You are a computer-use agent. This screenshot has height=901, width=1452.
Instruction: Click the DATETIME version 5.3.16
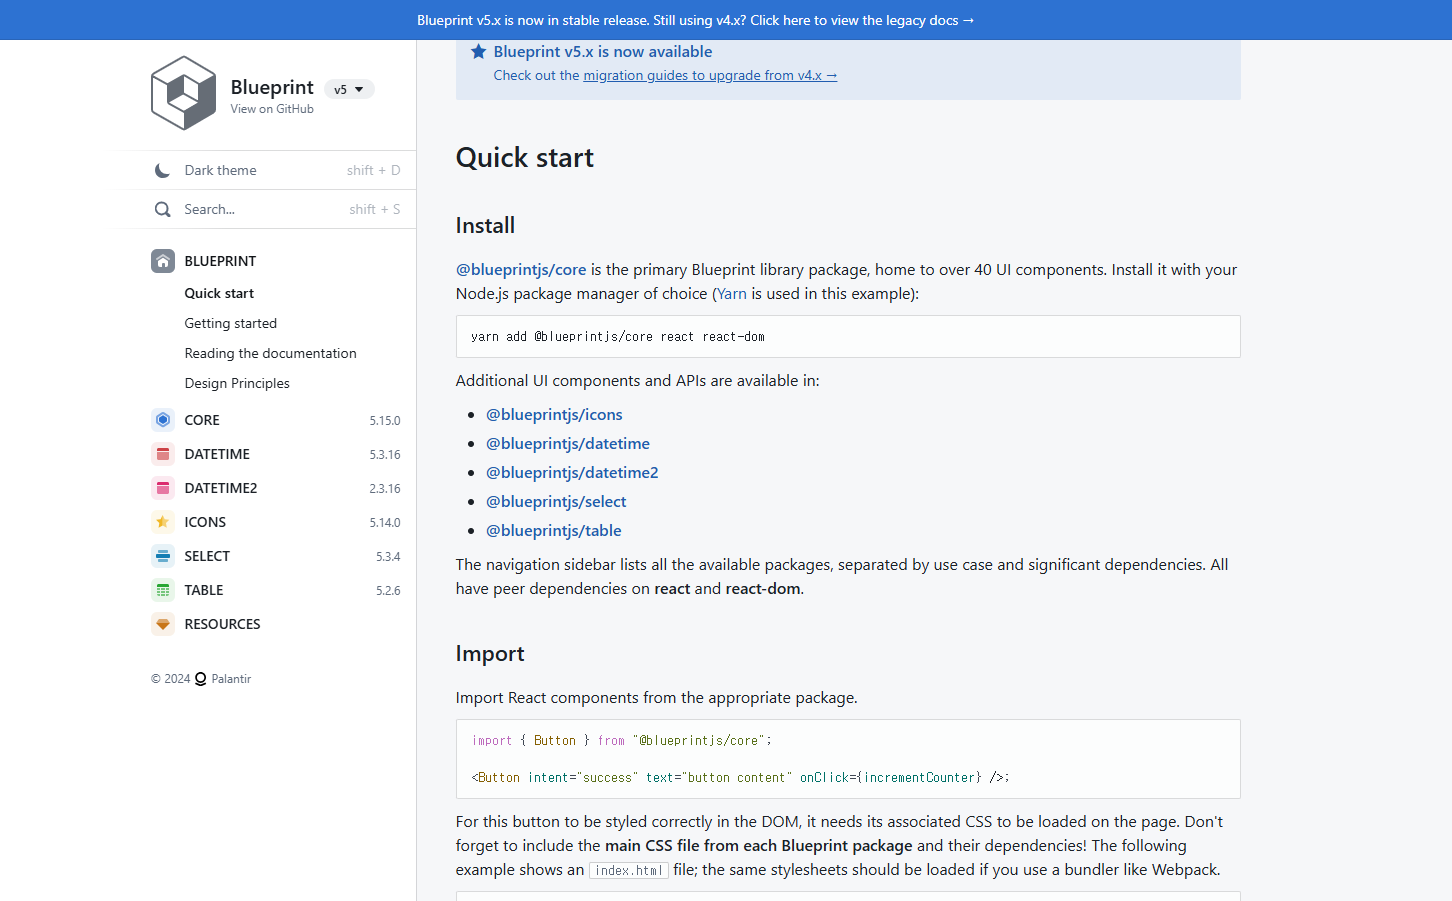tap(385, 455)
